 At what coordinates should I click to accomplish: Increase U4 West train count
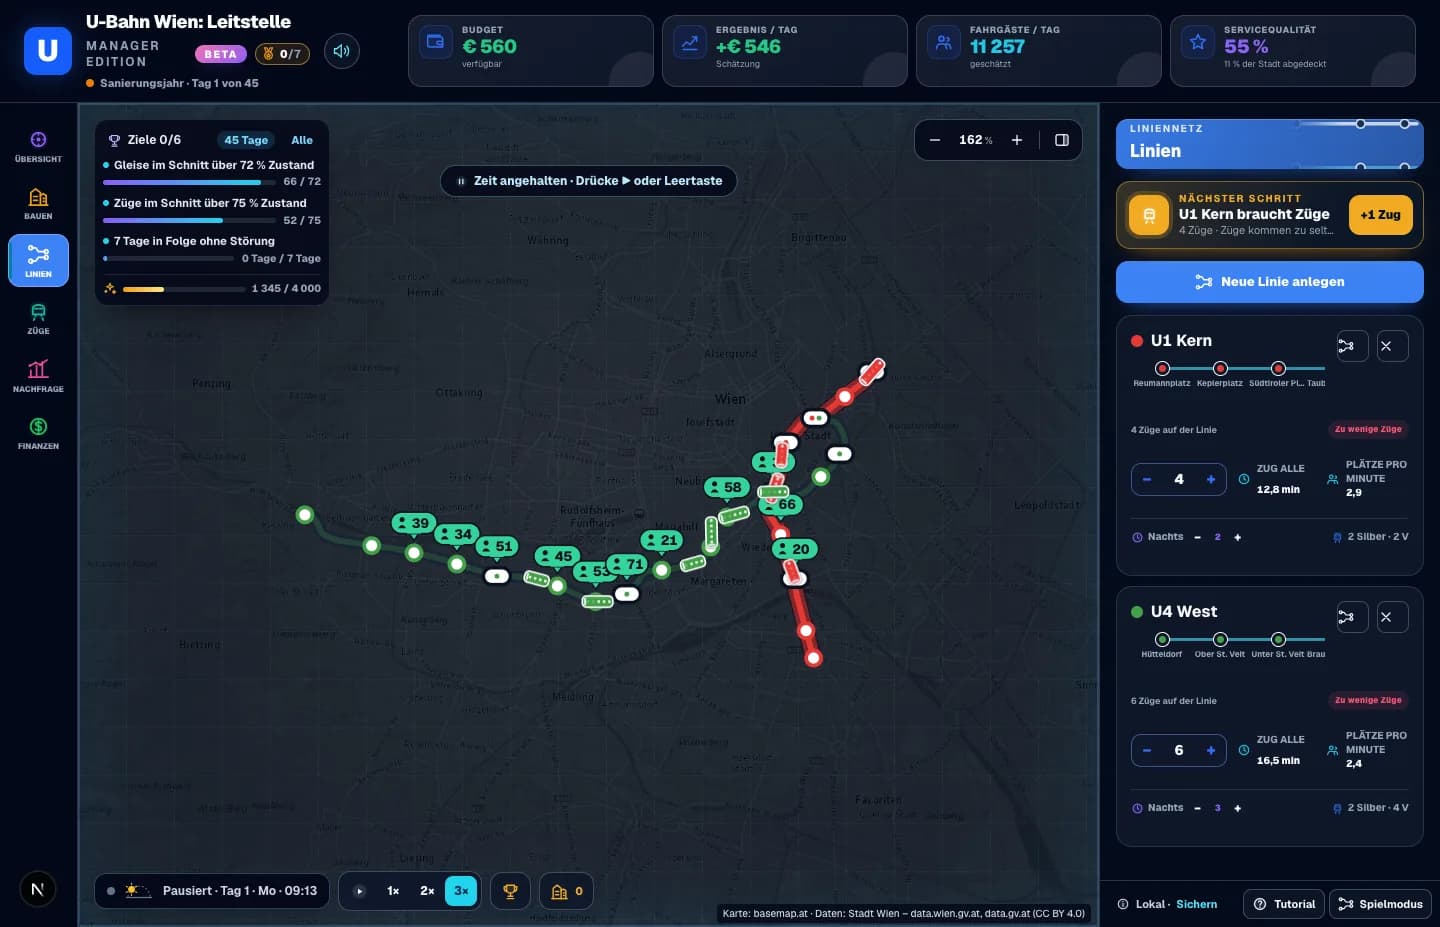pyautogui.click(x=1211, y=750)
